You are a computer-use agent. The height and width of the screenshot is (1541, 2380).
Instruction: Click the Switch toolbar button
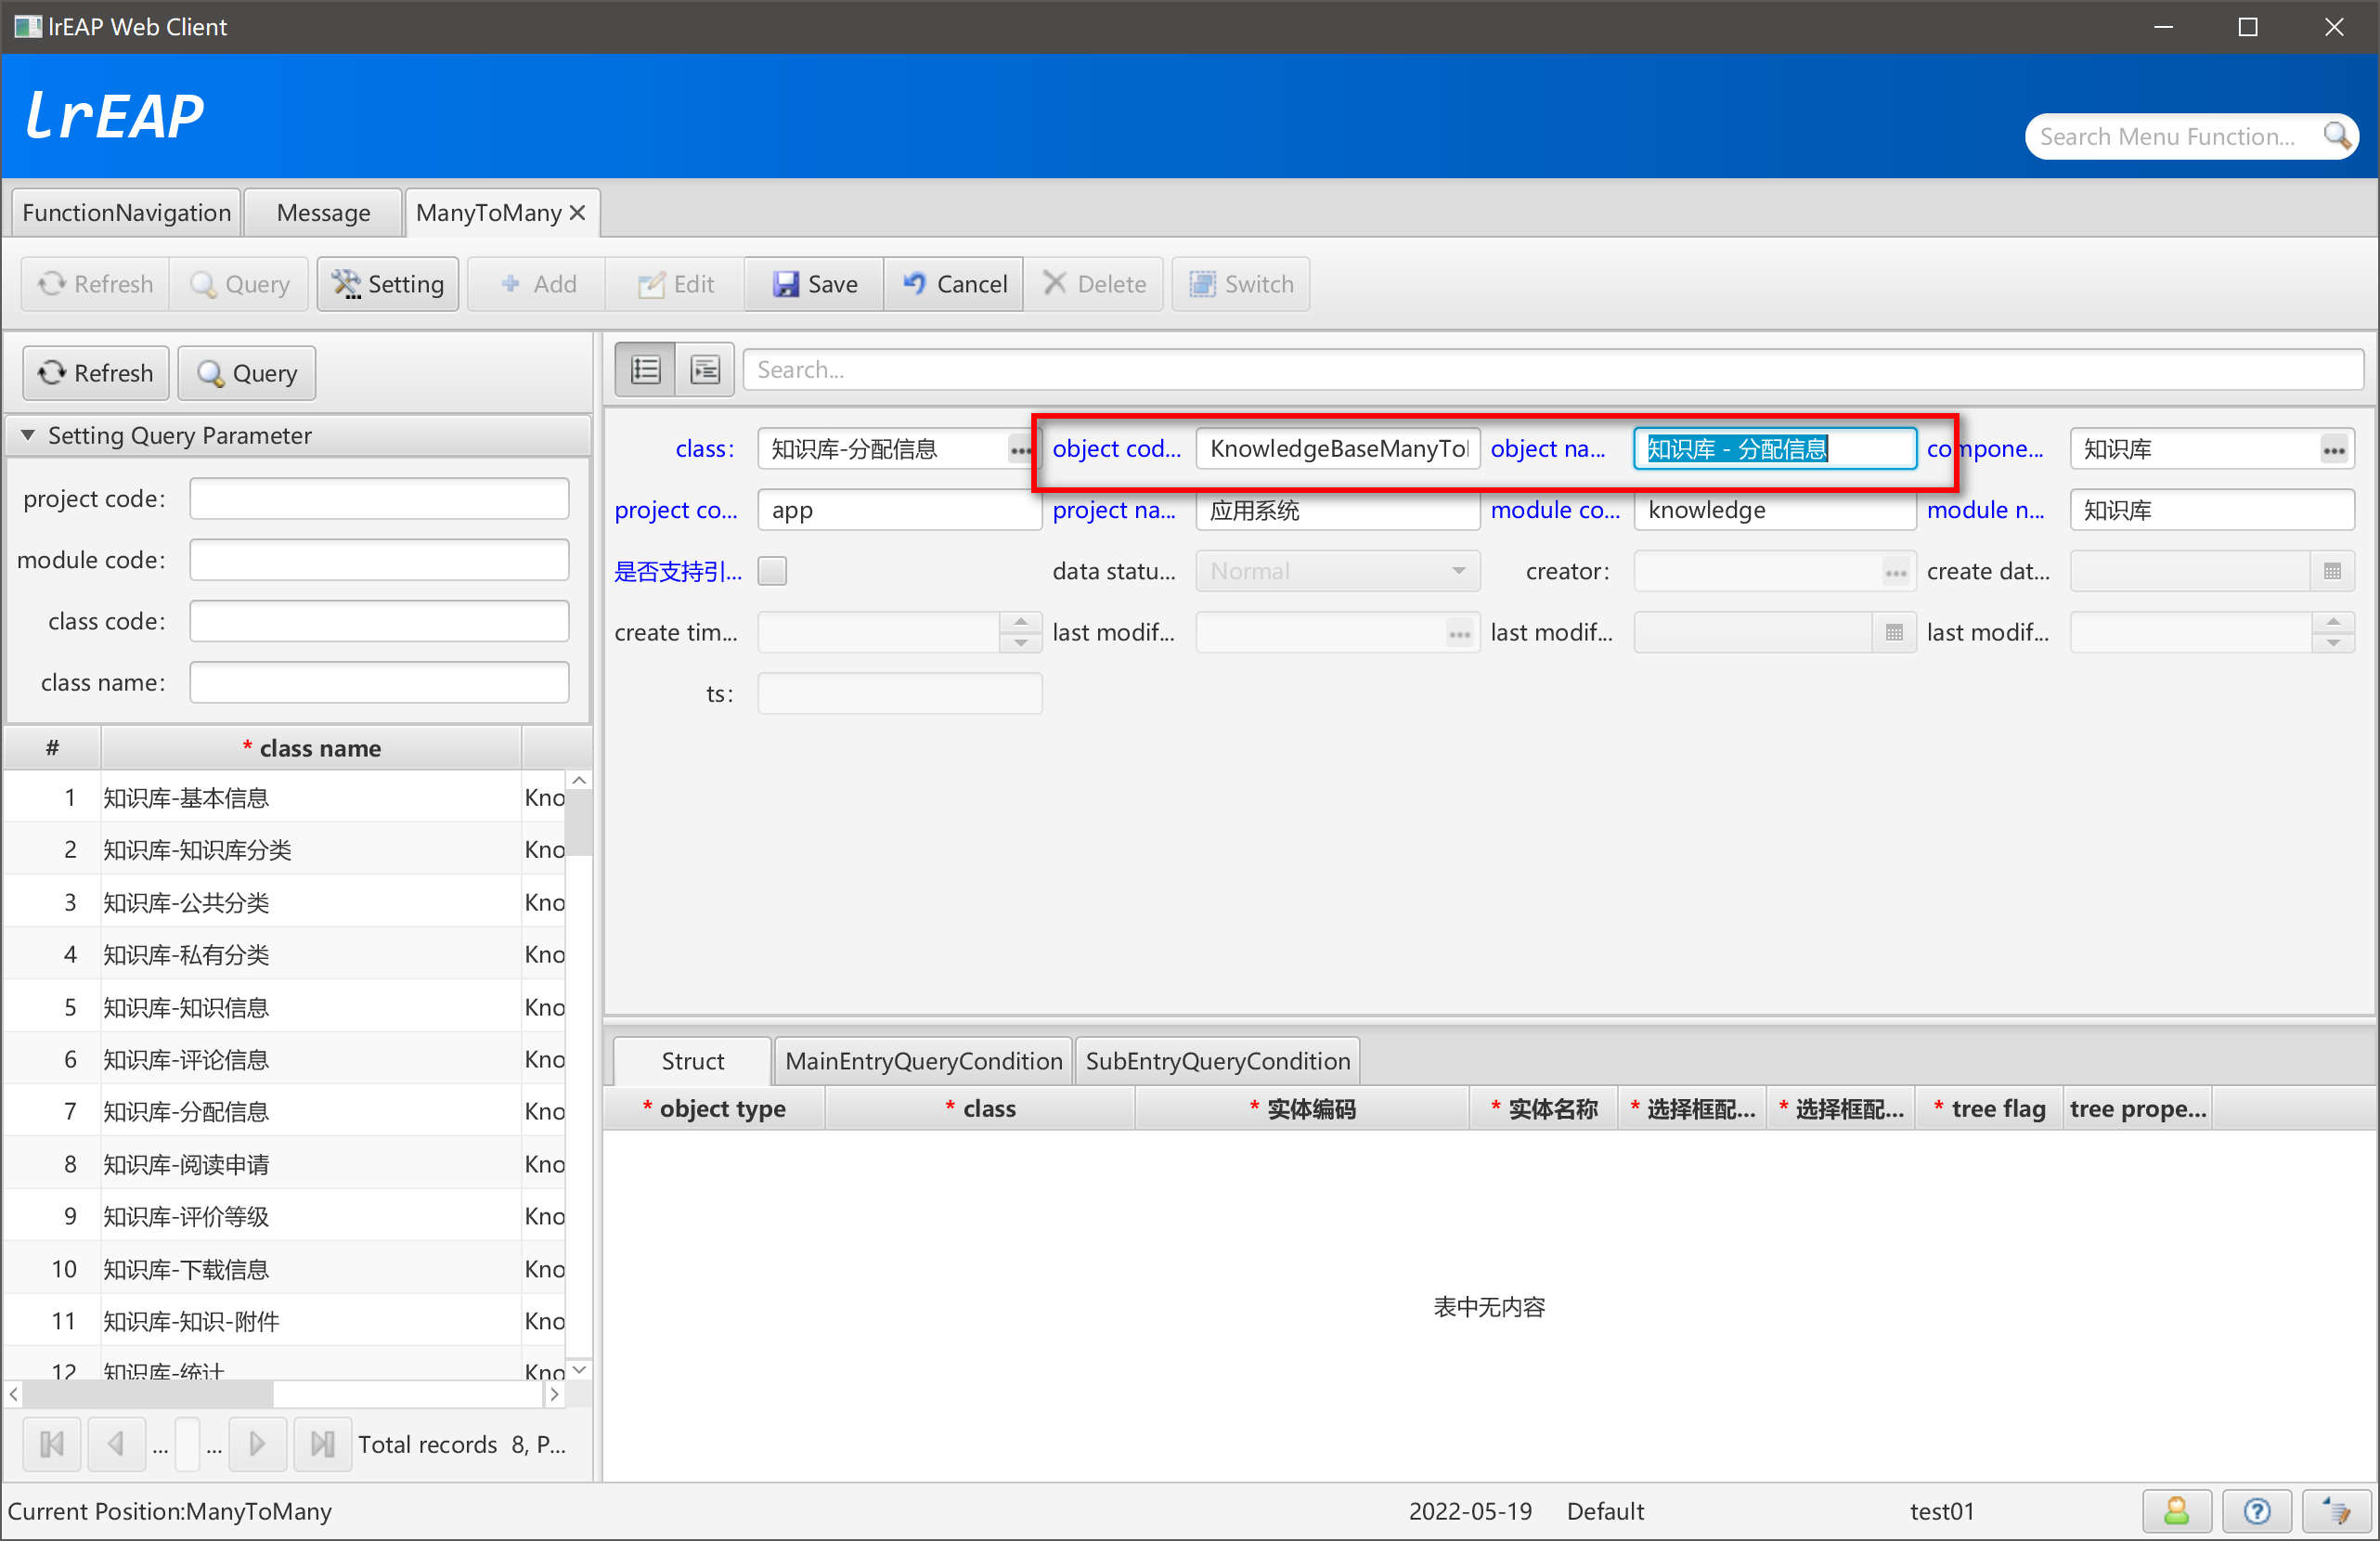(x=1241, y=284)
